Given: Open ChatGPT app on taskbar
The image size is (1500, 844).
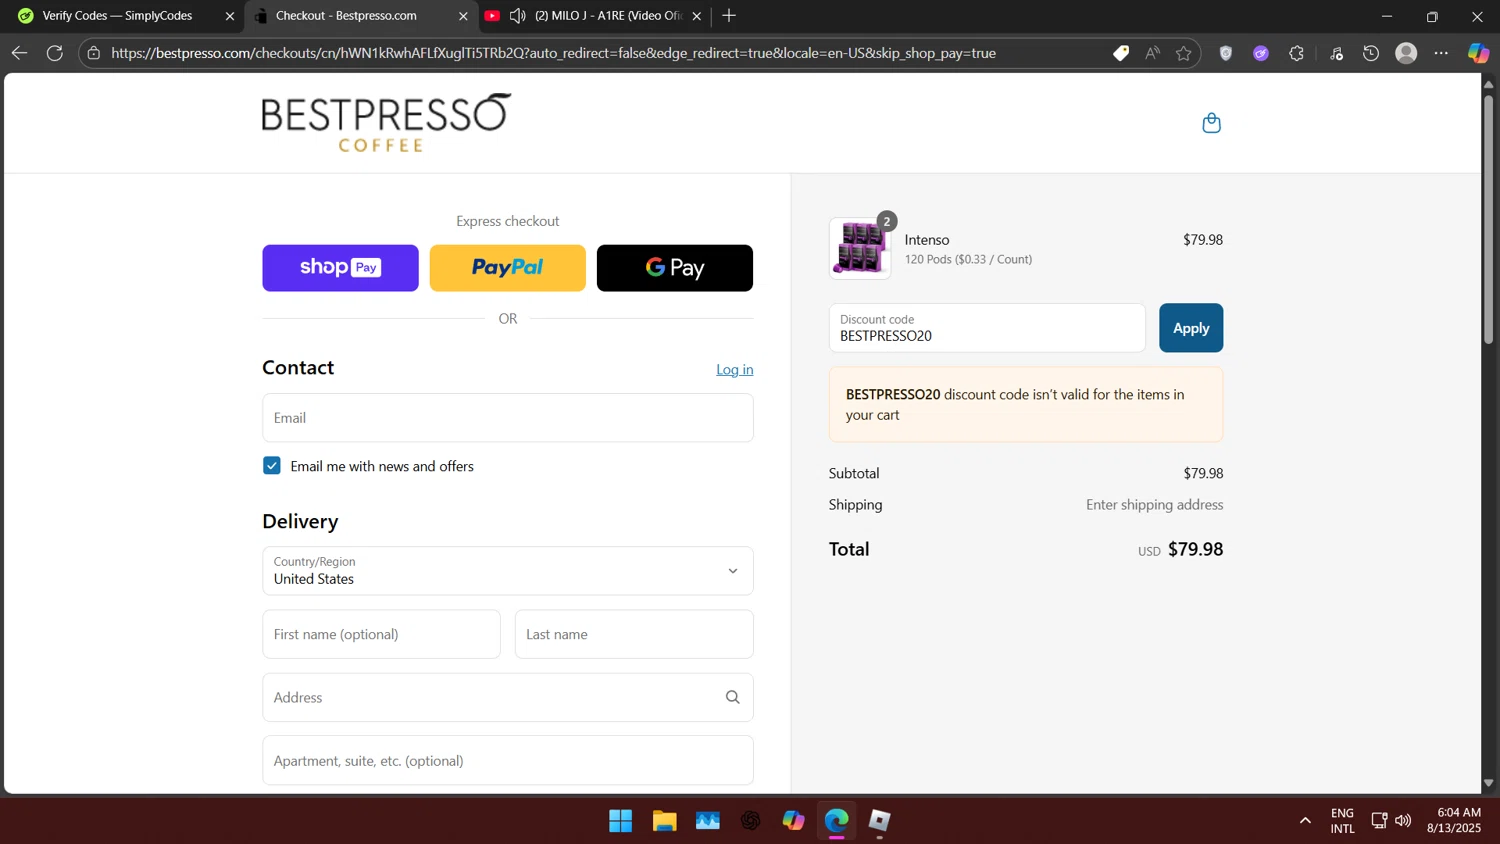Looking at the screenshot, I should point(751,821).
